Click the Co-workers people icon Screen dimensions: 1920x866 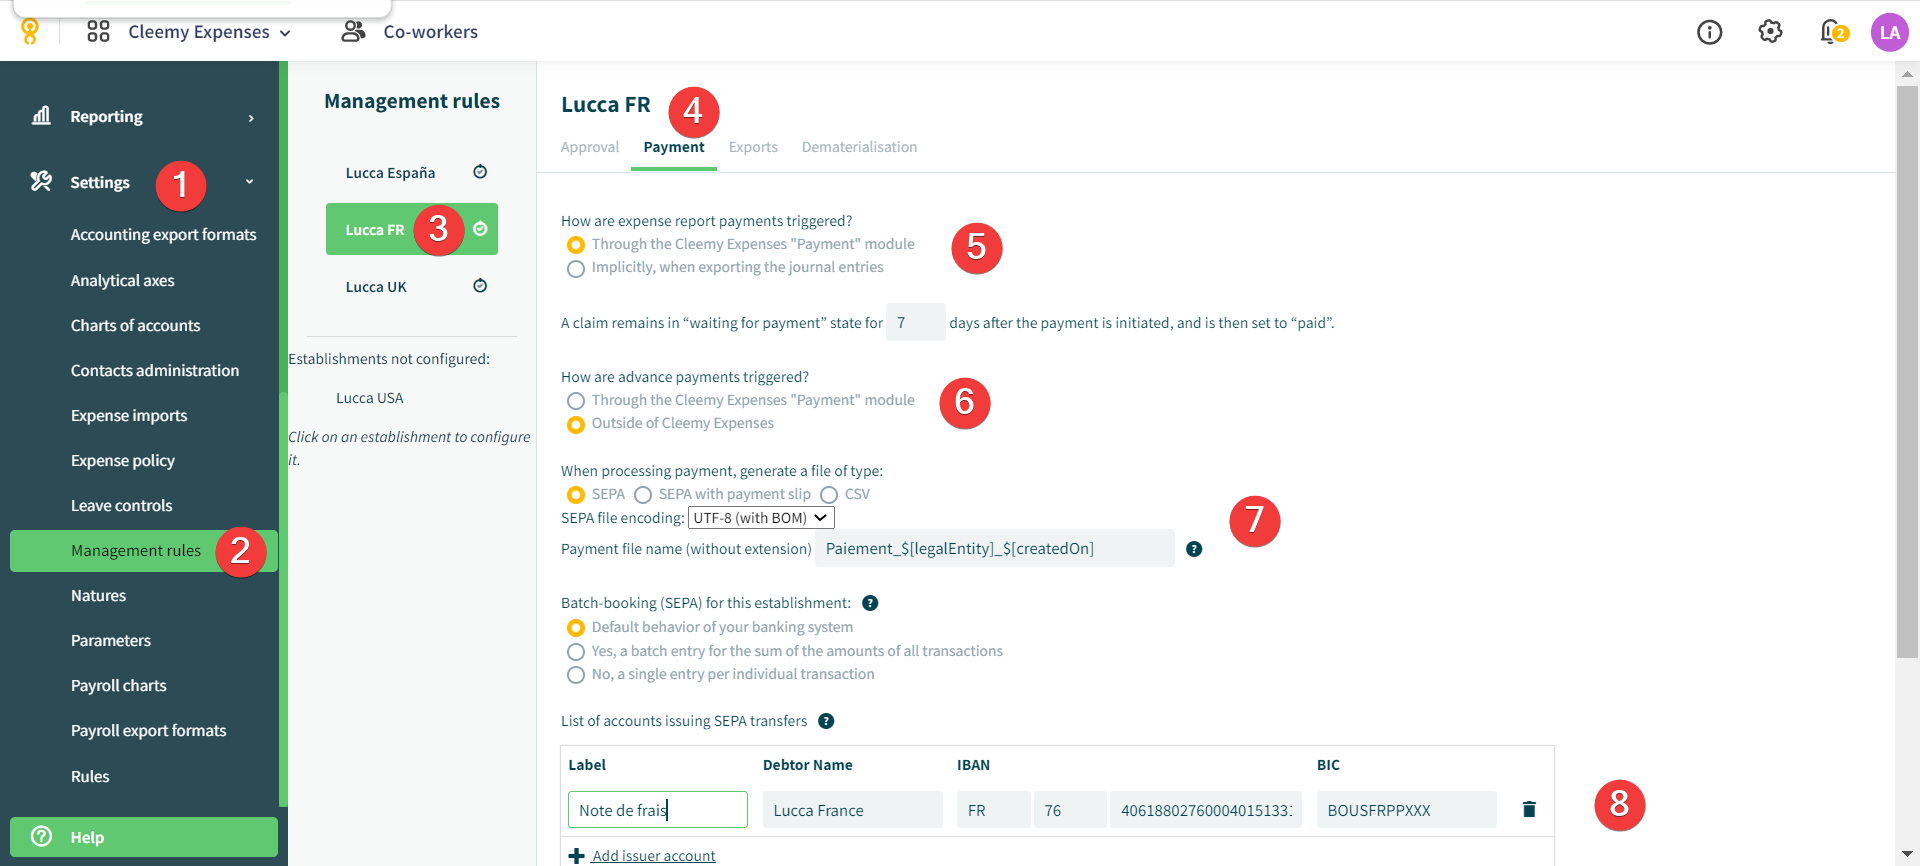[353, 32]
